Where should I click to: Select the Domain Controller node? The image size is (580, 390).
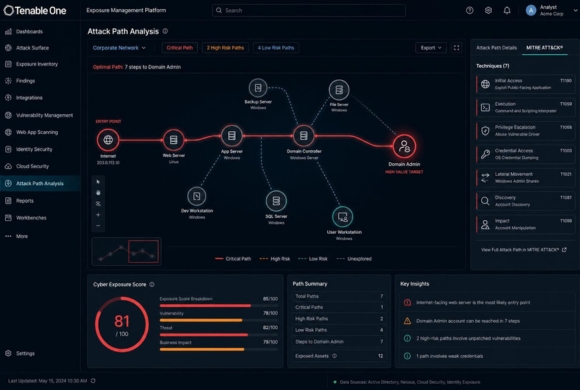(304, 136)
